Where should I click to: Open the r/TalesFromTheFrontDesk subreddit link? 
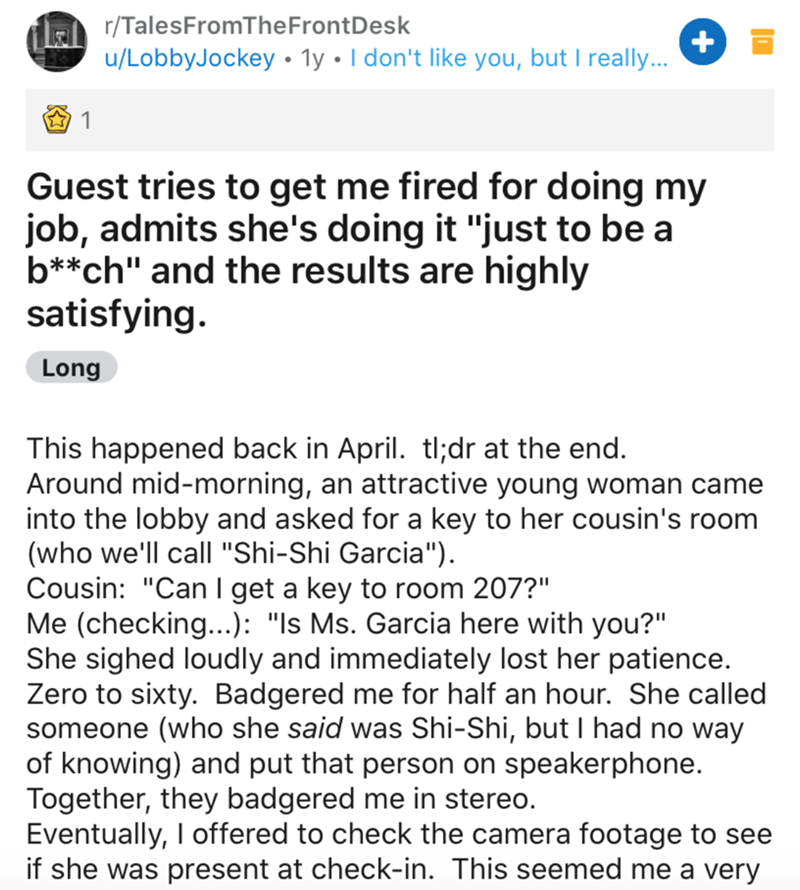256,26
